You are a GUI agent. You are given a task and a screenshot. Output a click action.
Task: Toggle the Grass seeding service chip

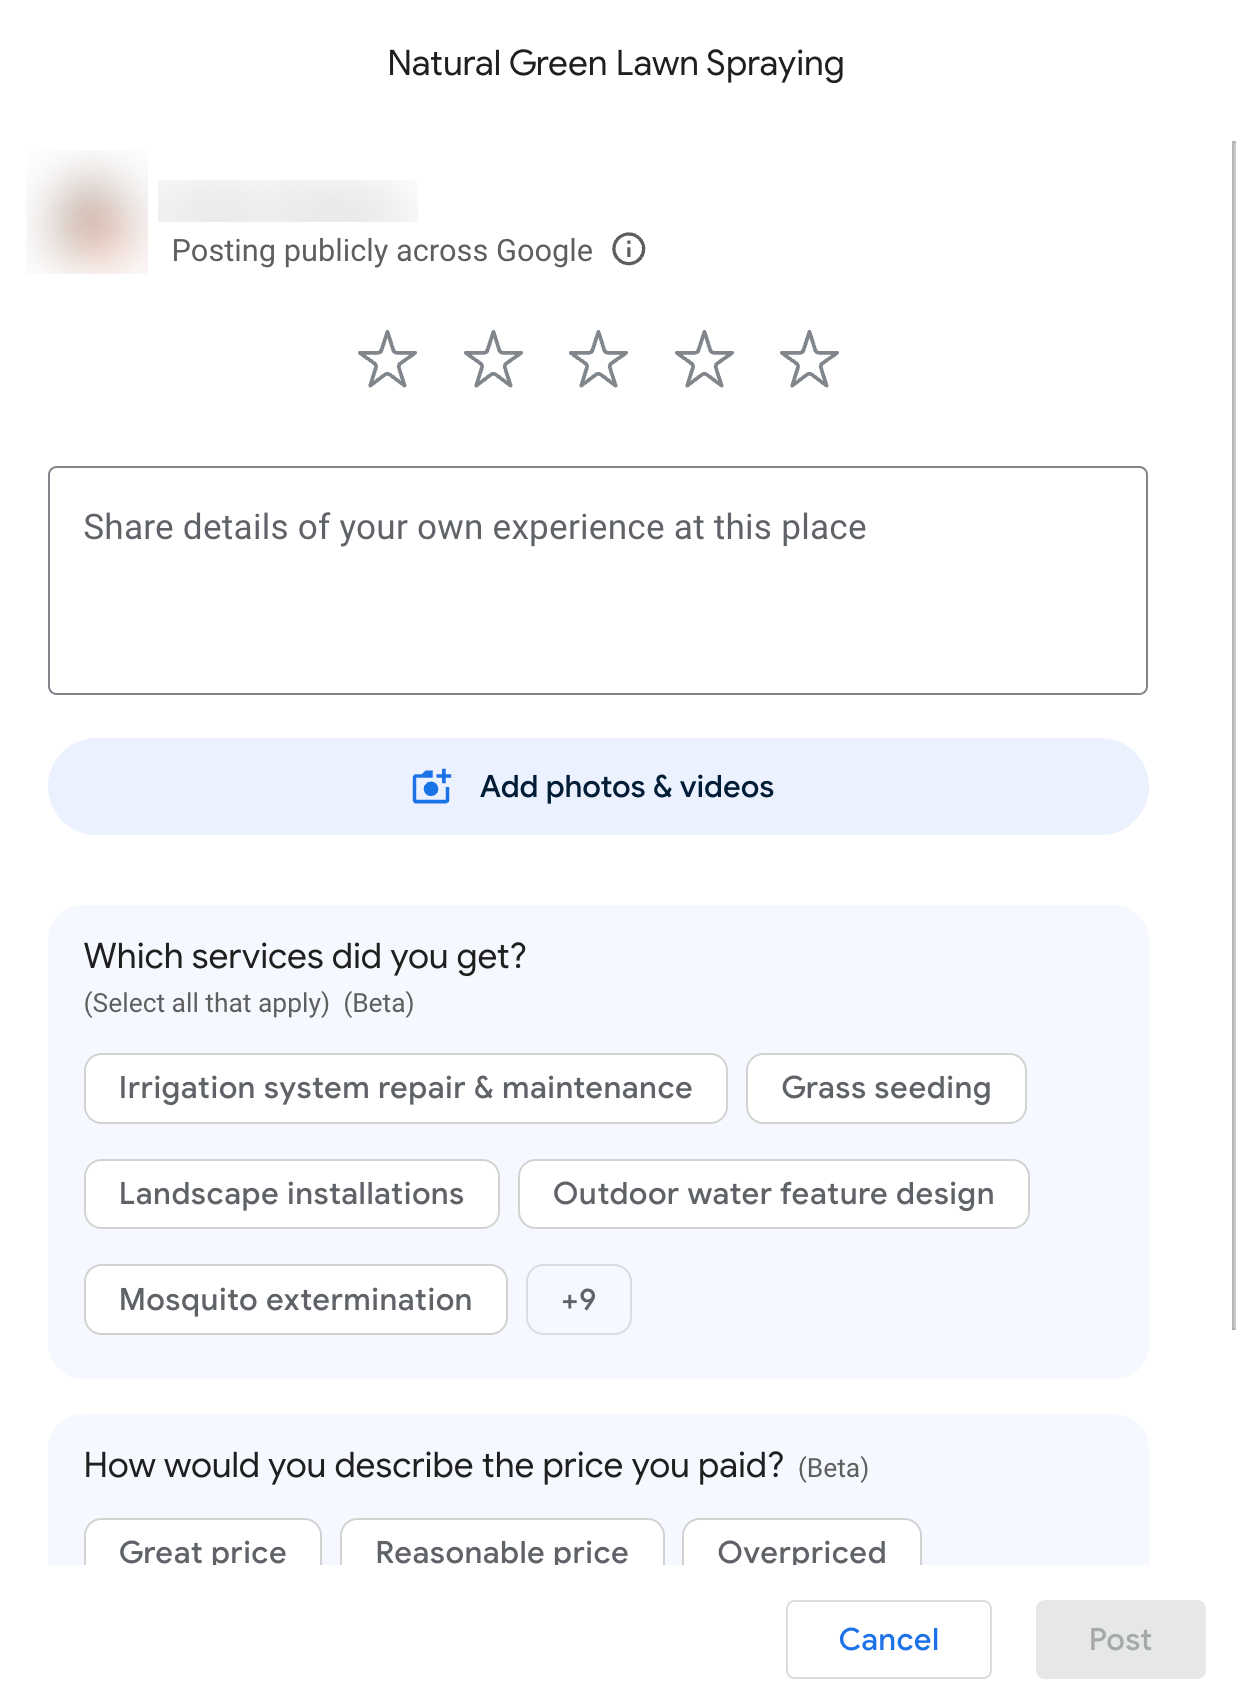coord(886,1088)
